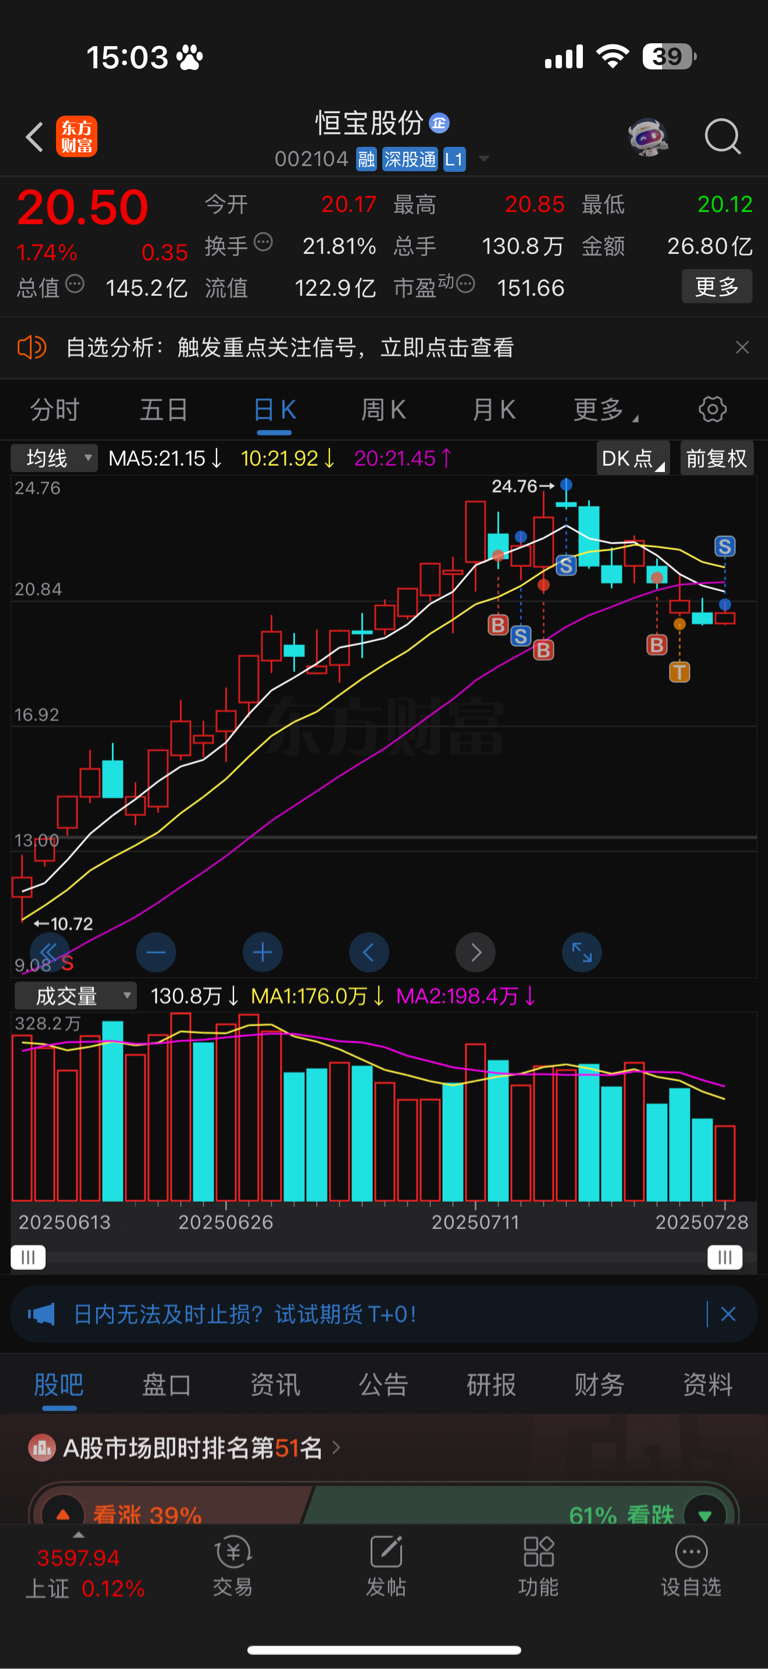Screen dimensions: 768x1669
Task: Tap the 总值 info icon
Action: 75,285
